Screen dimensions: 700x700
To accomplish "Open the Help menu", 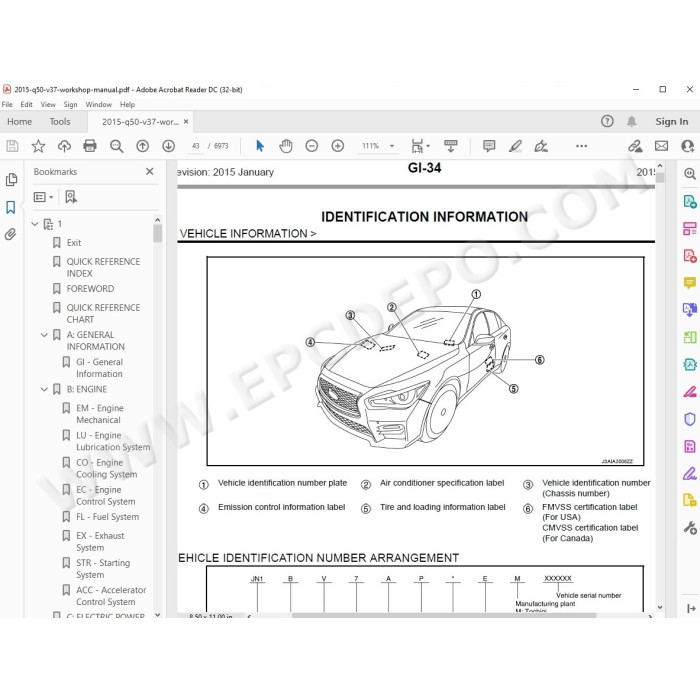I will [x=127, y=104].
